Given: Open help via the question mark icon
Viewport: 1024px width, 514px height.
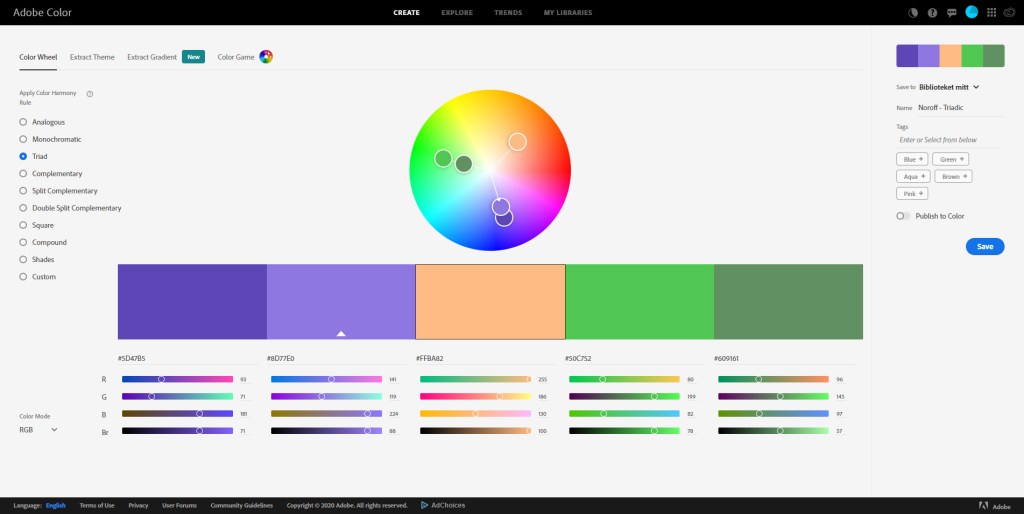Looking at the screenshot, I should [x=932, y=13].
